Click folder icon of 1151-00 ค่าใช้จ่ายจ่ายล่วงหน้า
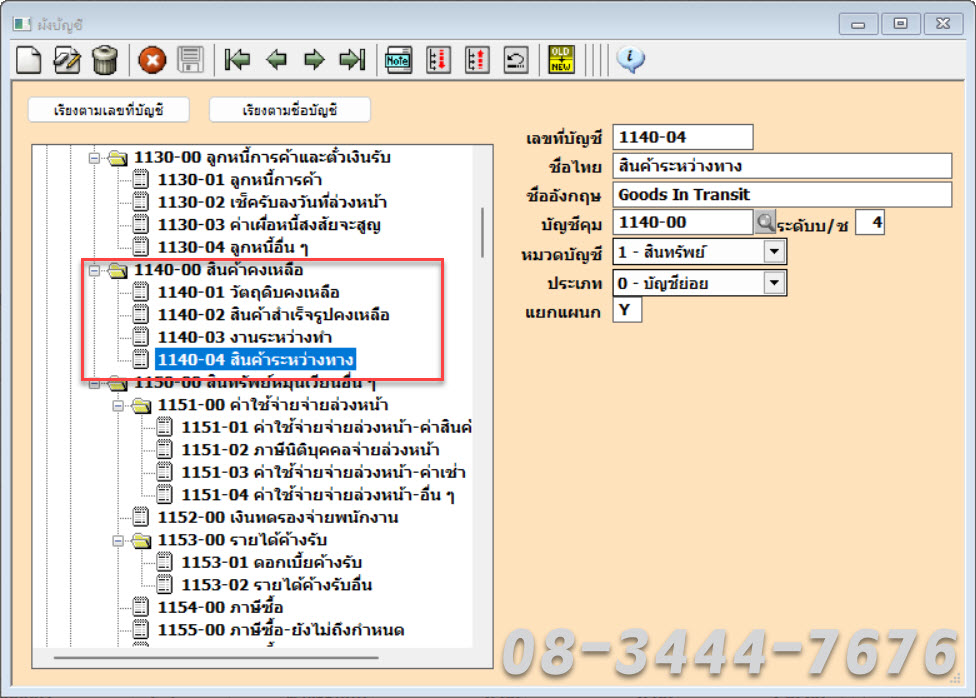 pyautogui.click(x=141, y=405)
